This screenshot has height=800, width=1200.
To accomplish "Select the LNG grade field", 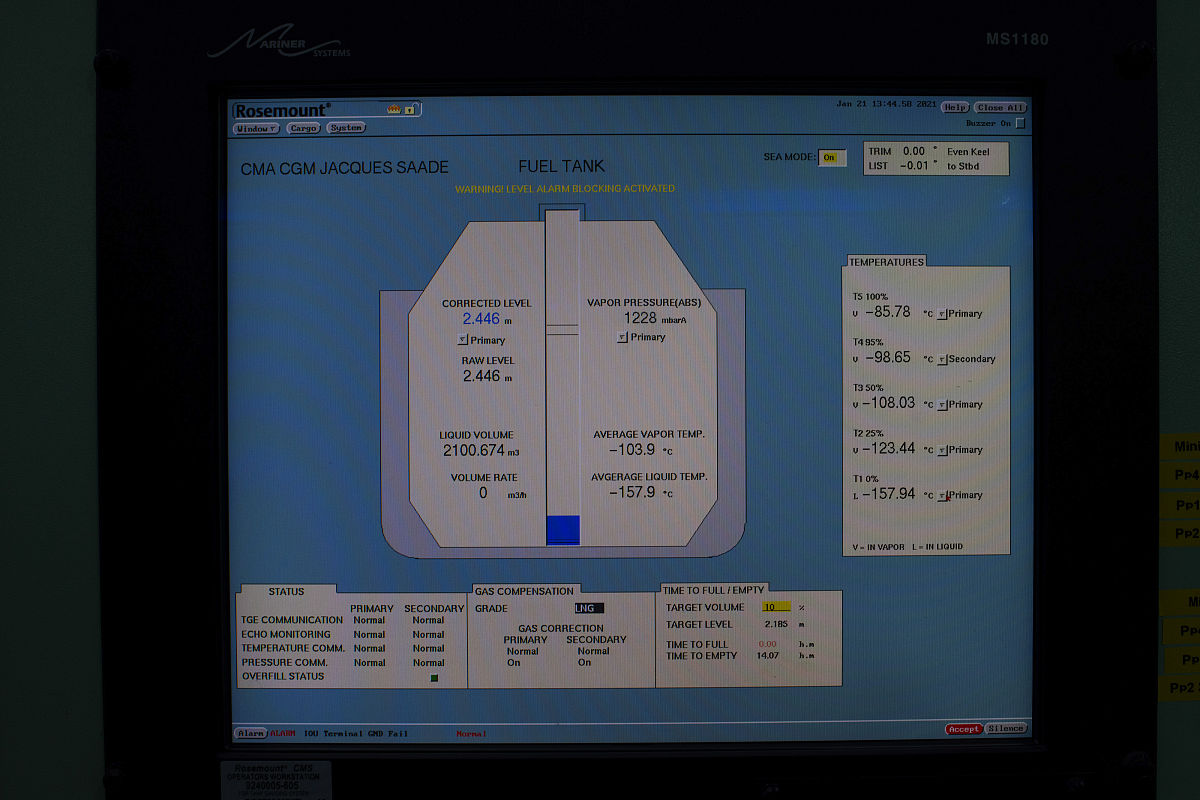I will point(589,608).
